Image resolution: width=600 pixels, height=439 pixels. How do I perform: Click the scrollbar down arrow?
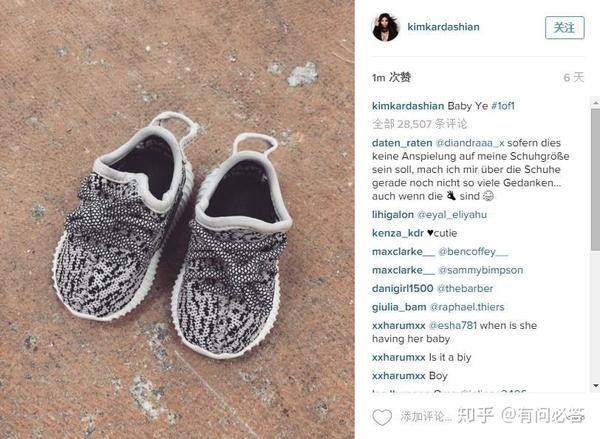pos(595,385)
